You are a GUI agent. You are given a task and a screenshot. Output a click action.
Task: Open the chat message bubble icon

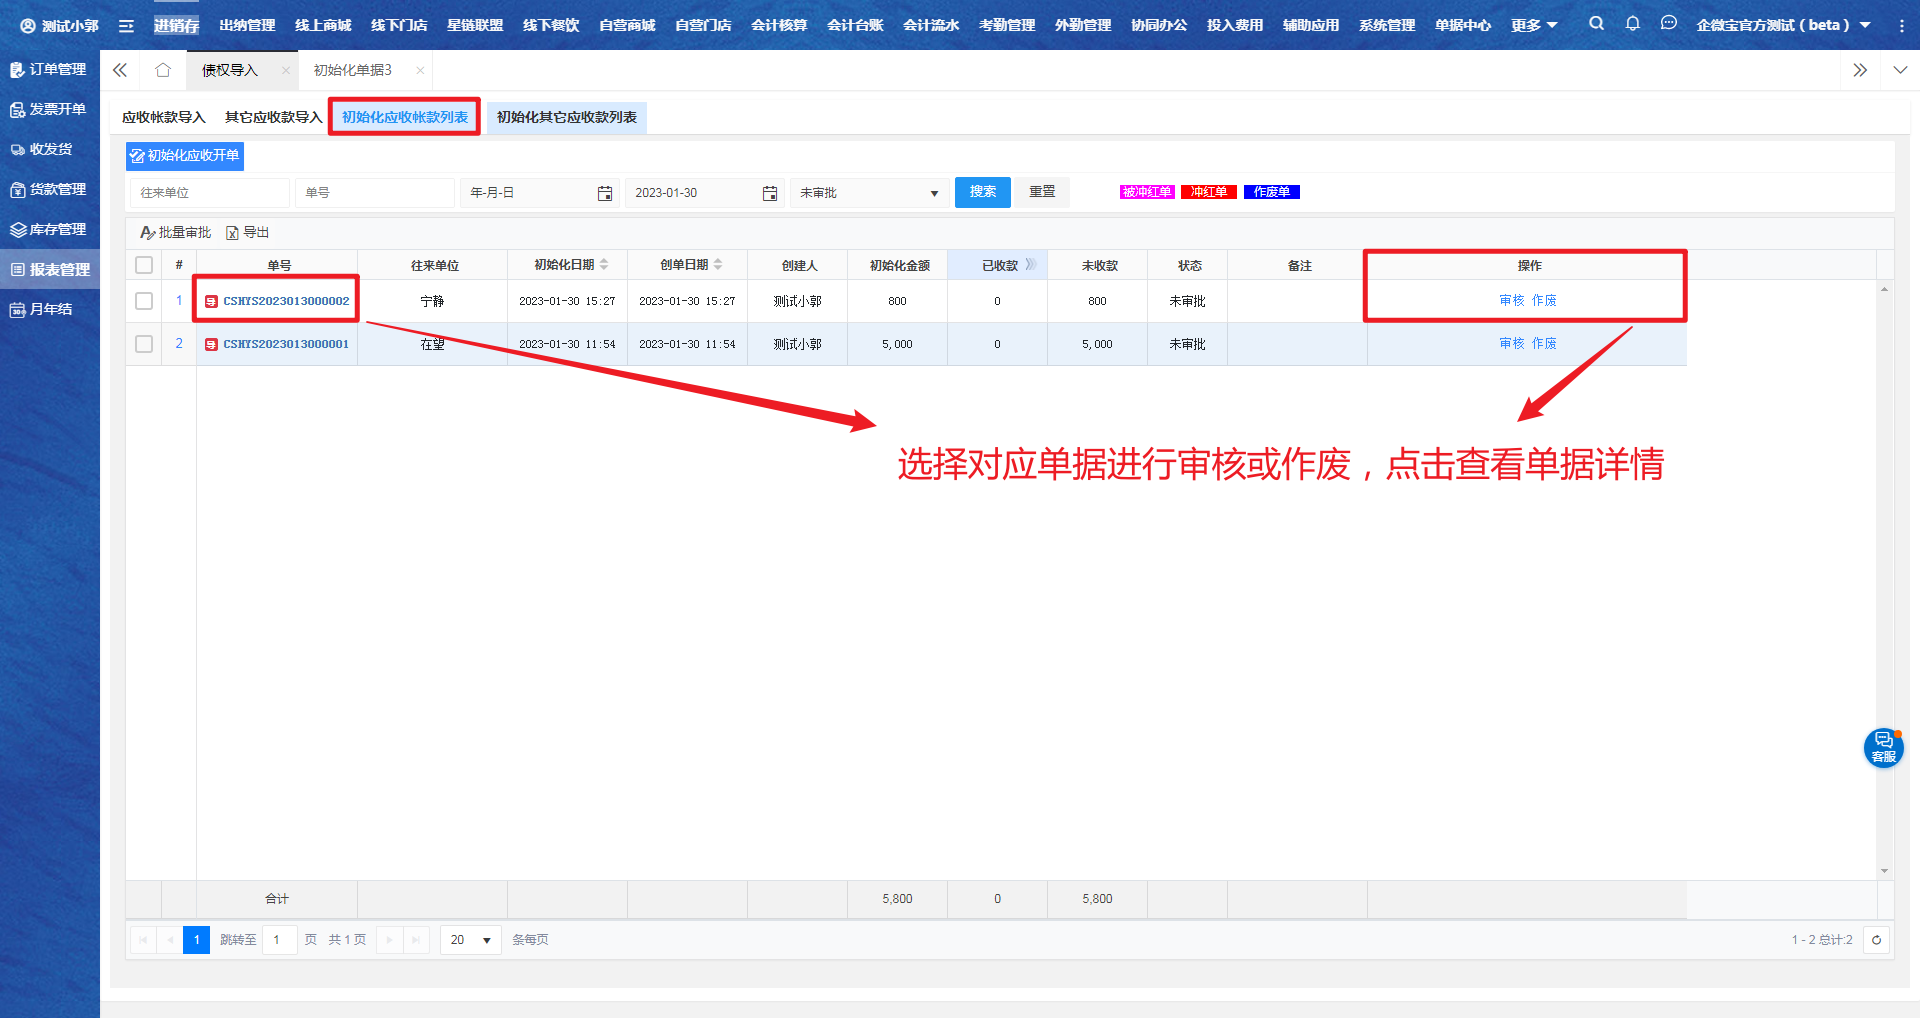coord(1668,24)
